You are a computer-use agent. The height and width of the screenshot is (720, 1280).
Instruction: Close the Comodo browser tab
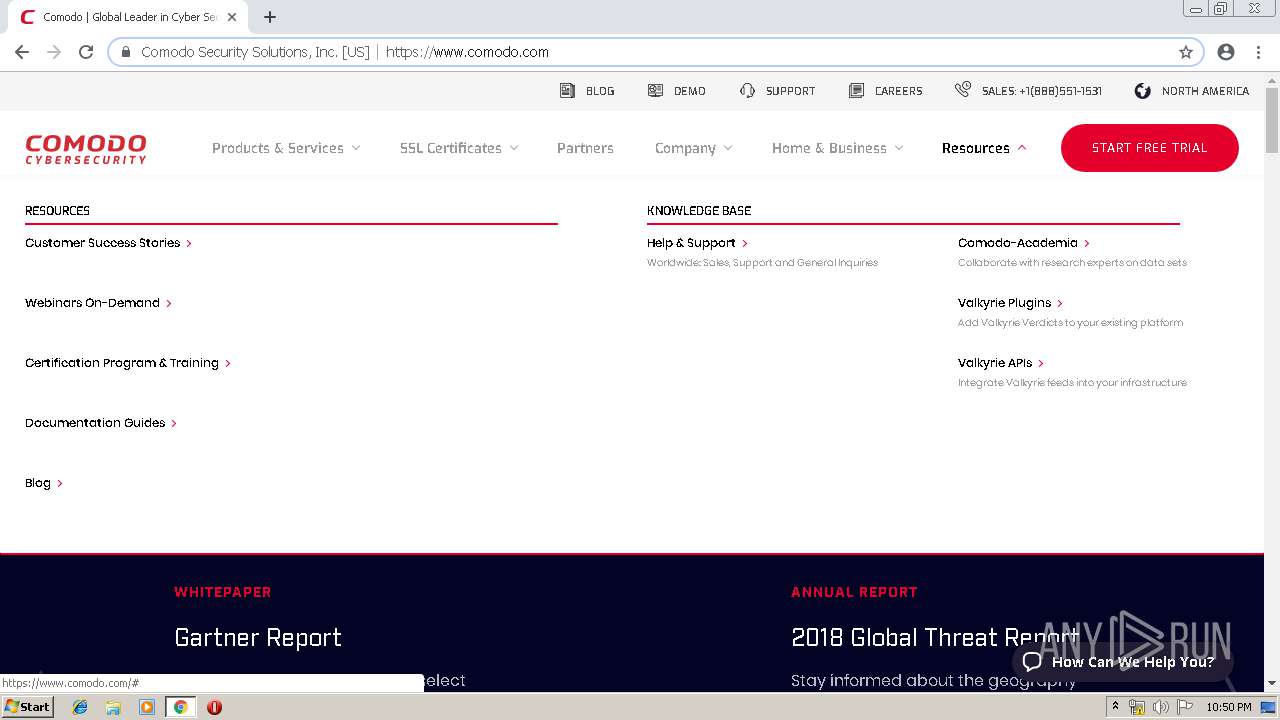(232, 17)
